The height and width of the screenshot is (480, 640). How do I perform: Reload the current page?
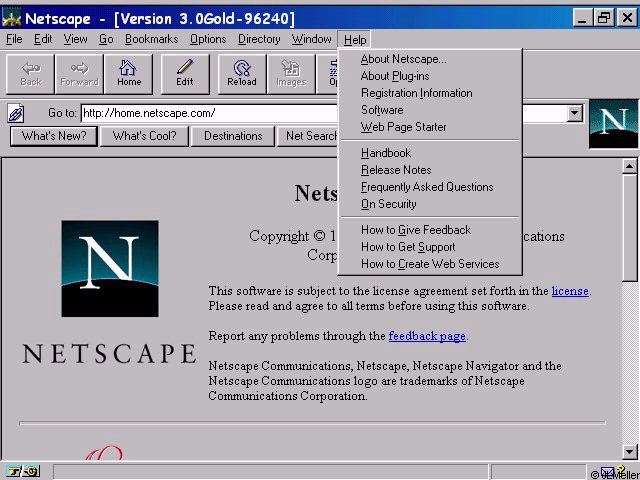point(242,74)
